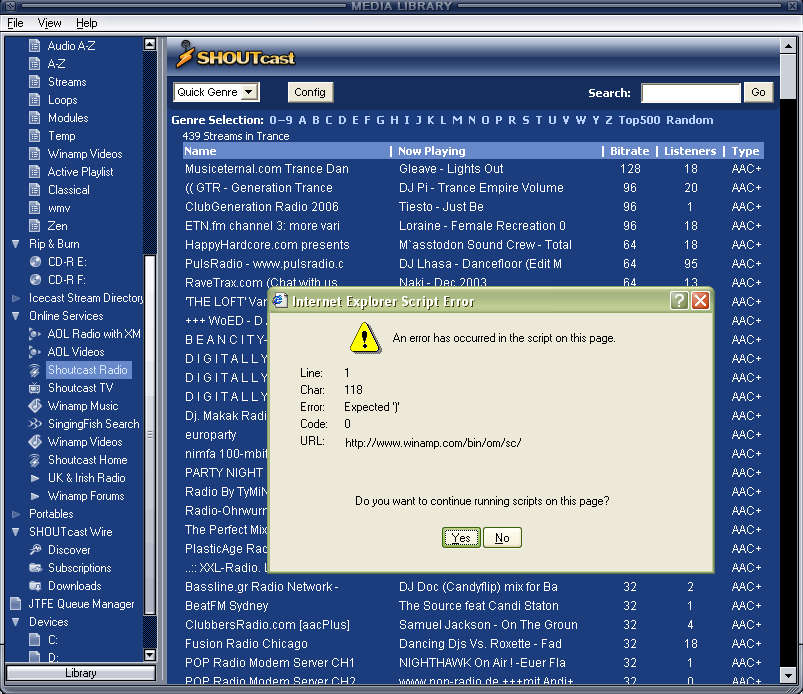Select the C: device in sidebar
The image size is (803, 694).
click(53, 640)
